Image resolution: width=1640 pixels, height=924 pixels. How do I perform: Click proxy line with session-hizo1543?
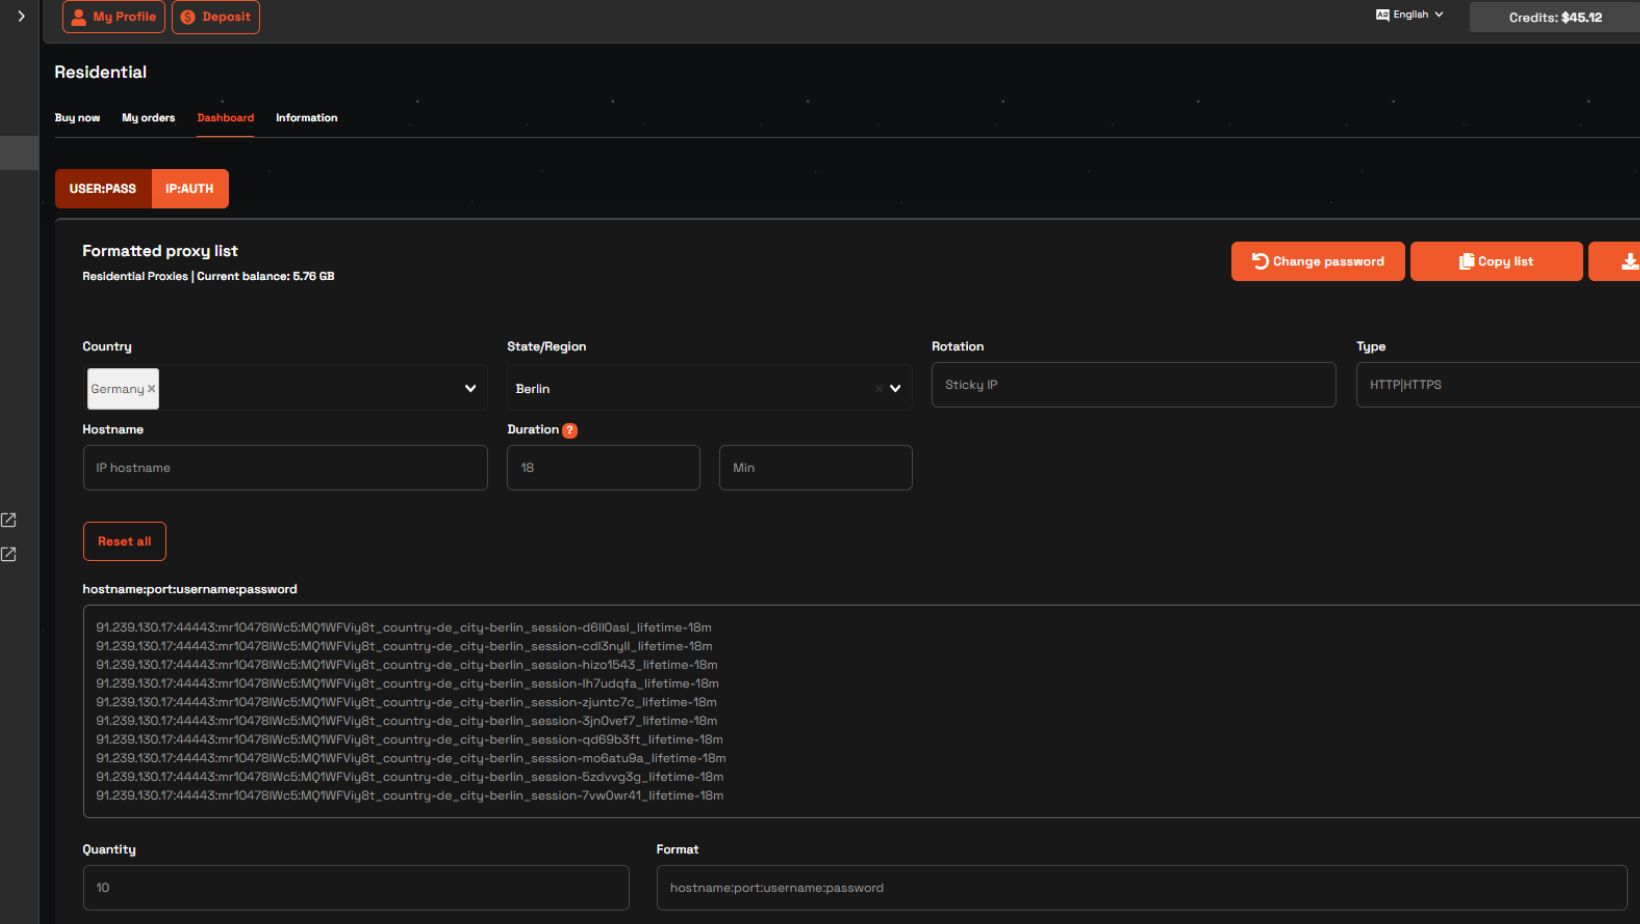(x=407, y=665)
